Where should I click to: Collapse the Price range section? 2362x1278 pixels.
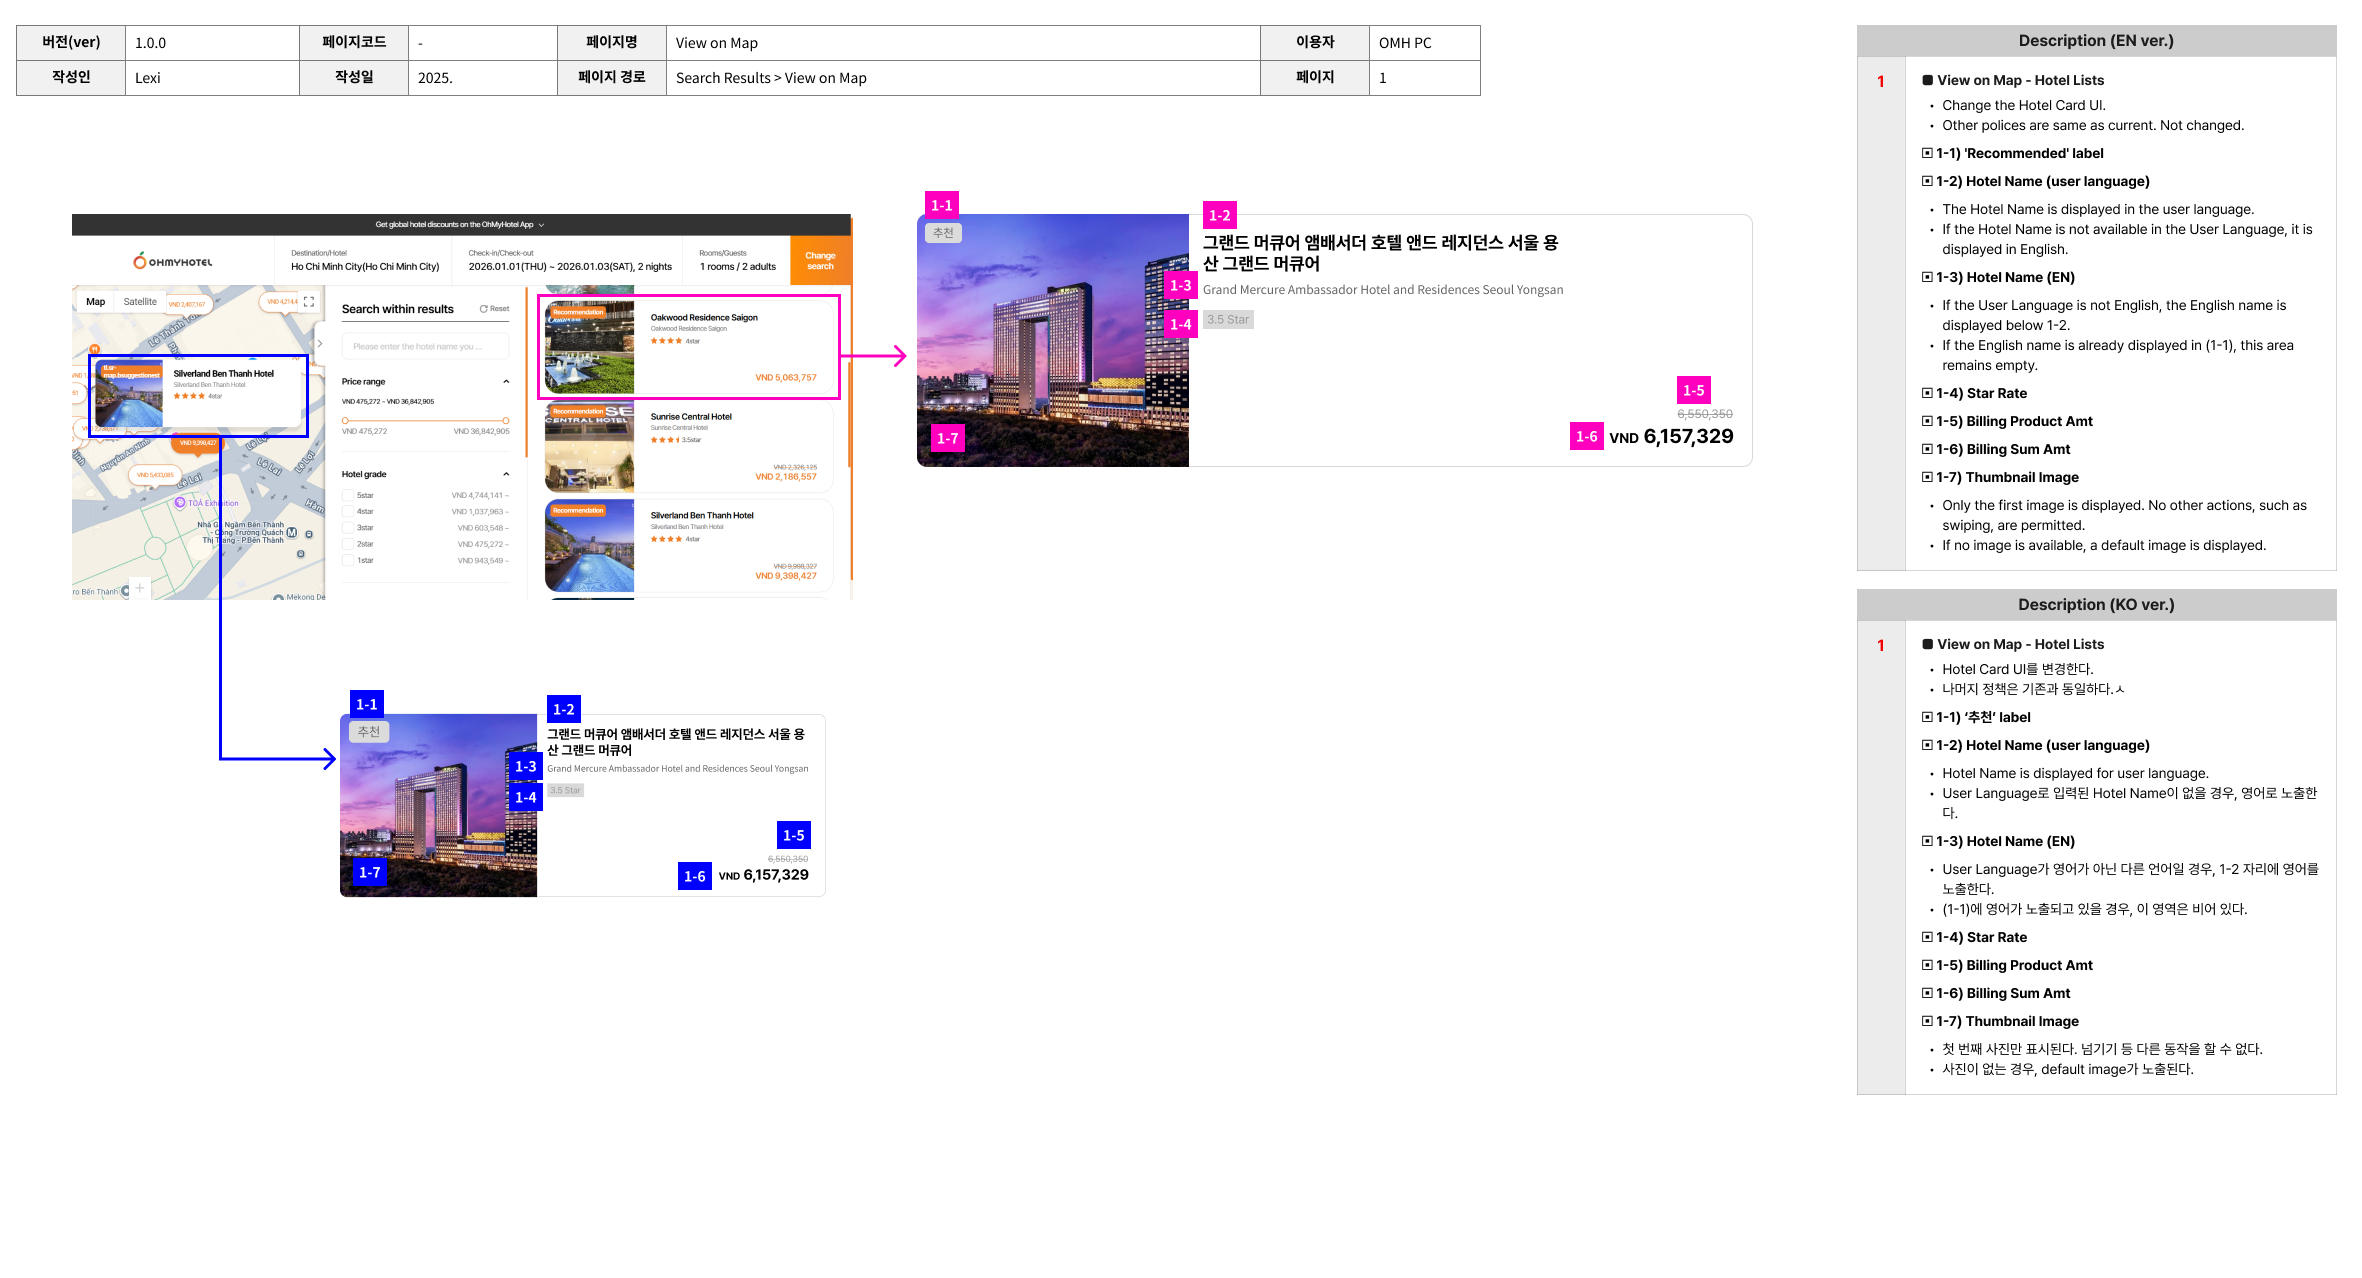[x=506, y=381]
